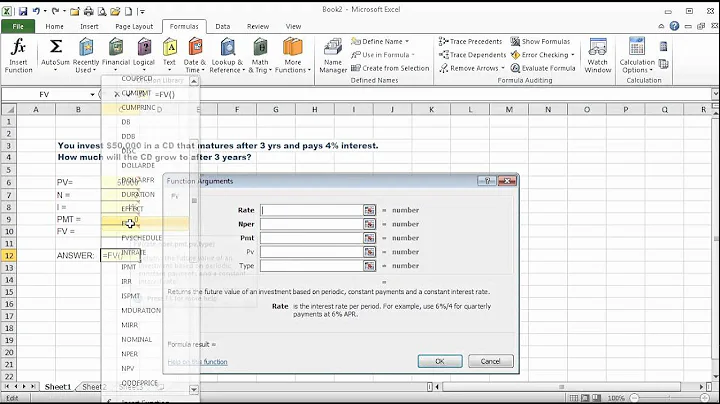The width and height of the screenshot is (720, 404).
Task: Open the Recently Used functions list
Action: 86,56
